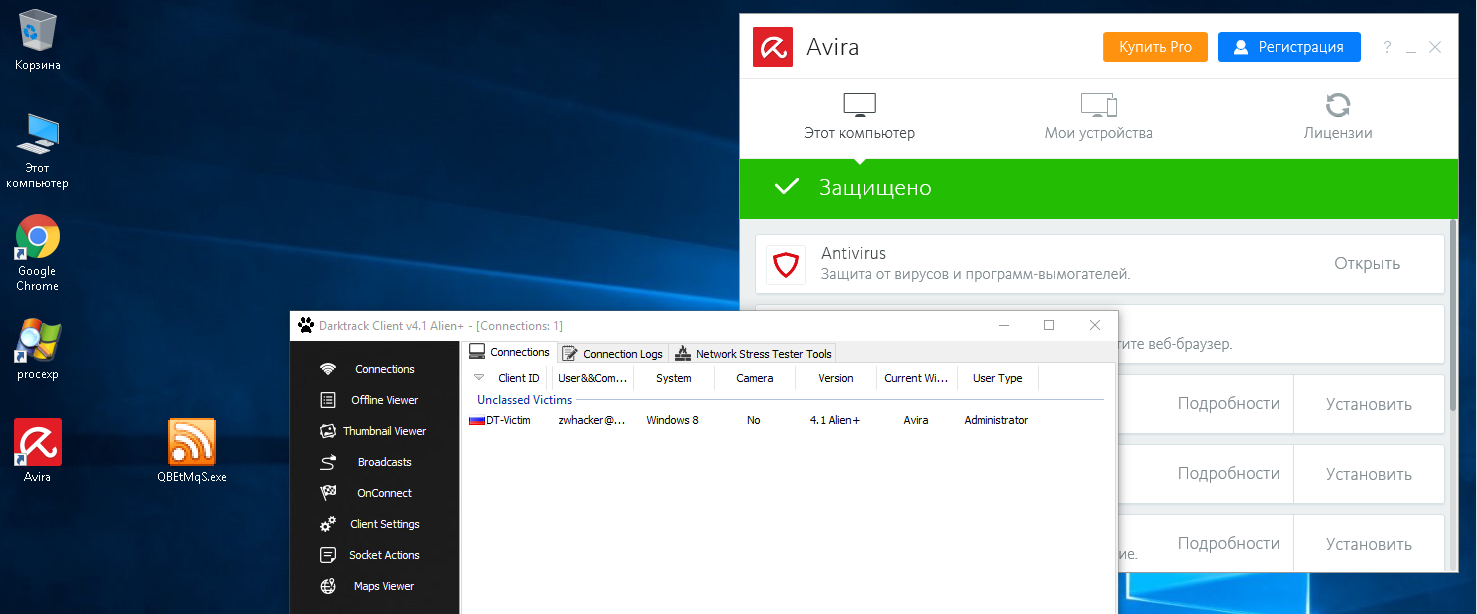
Task: Click the Купить Pro button in Avira
Action: (1155, 47)
